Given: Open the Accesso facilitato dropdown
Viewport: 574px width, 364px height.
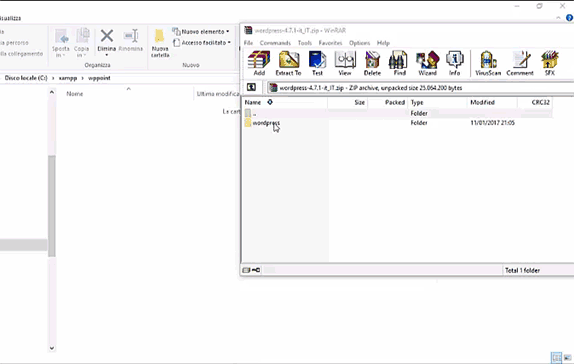Looking at the screenshot, I should pyautogui.click(x=202, y=42).
